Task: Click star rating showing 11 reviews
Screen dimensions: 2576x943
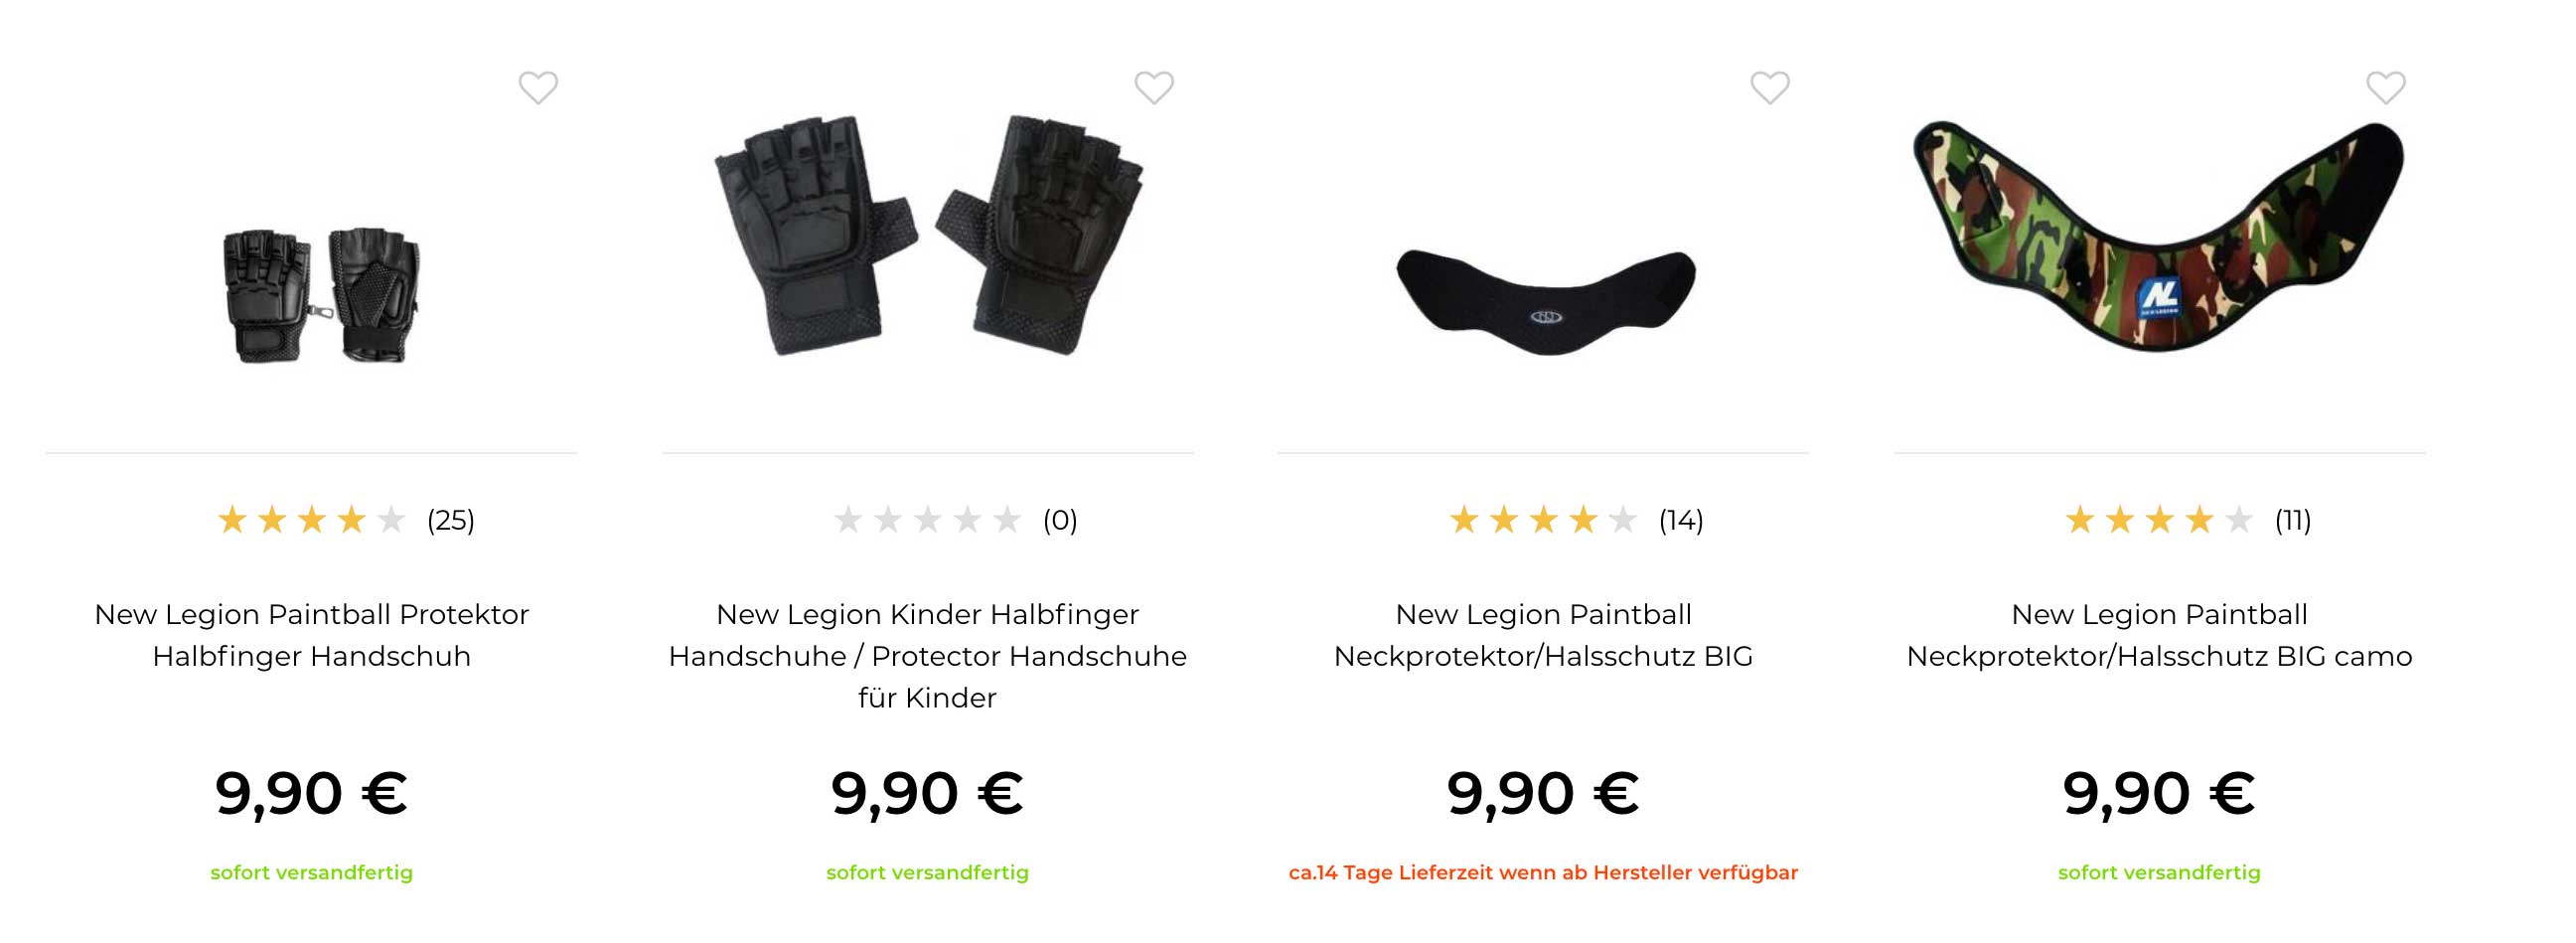Action: 2188,520
